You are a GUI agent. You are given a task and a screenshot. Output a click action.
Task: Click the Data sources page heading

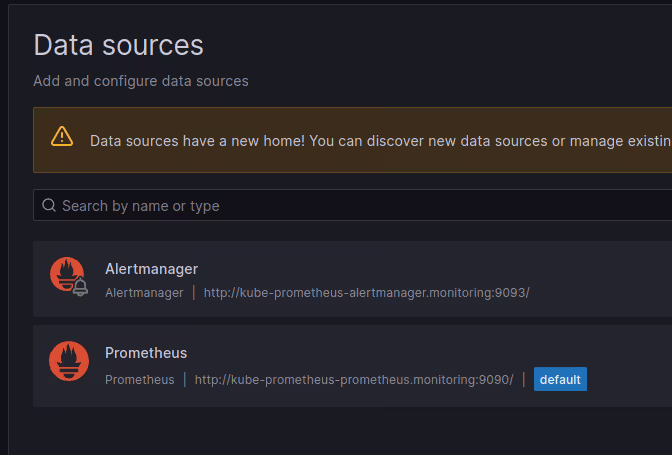pos(118,45)
